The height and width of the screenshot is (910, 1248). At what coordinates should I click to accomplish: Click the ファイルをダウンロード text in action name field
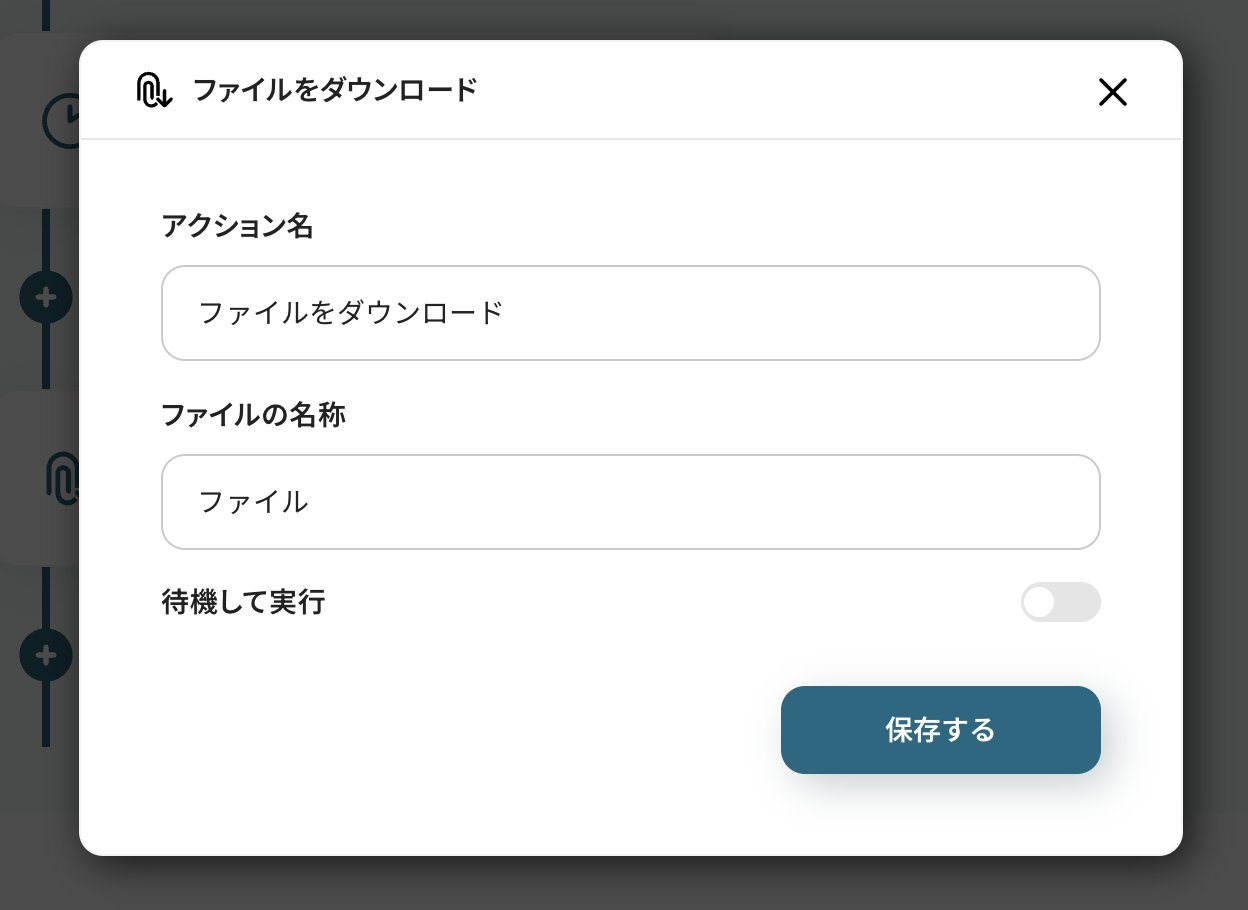pos(350,313)
